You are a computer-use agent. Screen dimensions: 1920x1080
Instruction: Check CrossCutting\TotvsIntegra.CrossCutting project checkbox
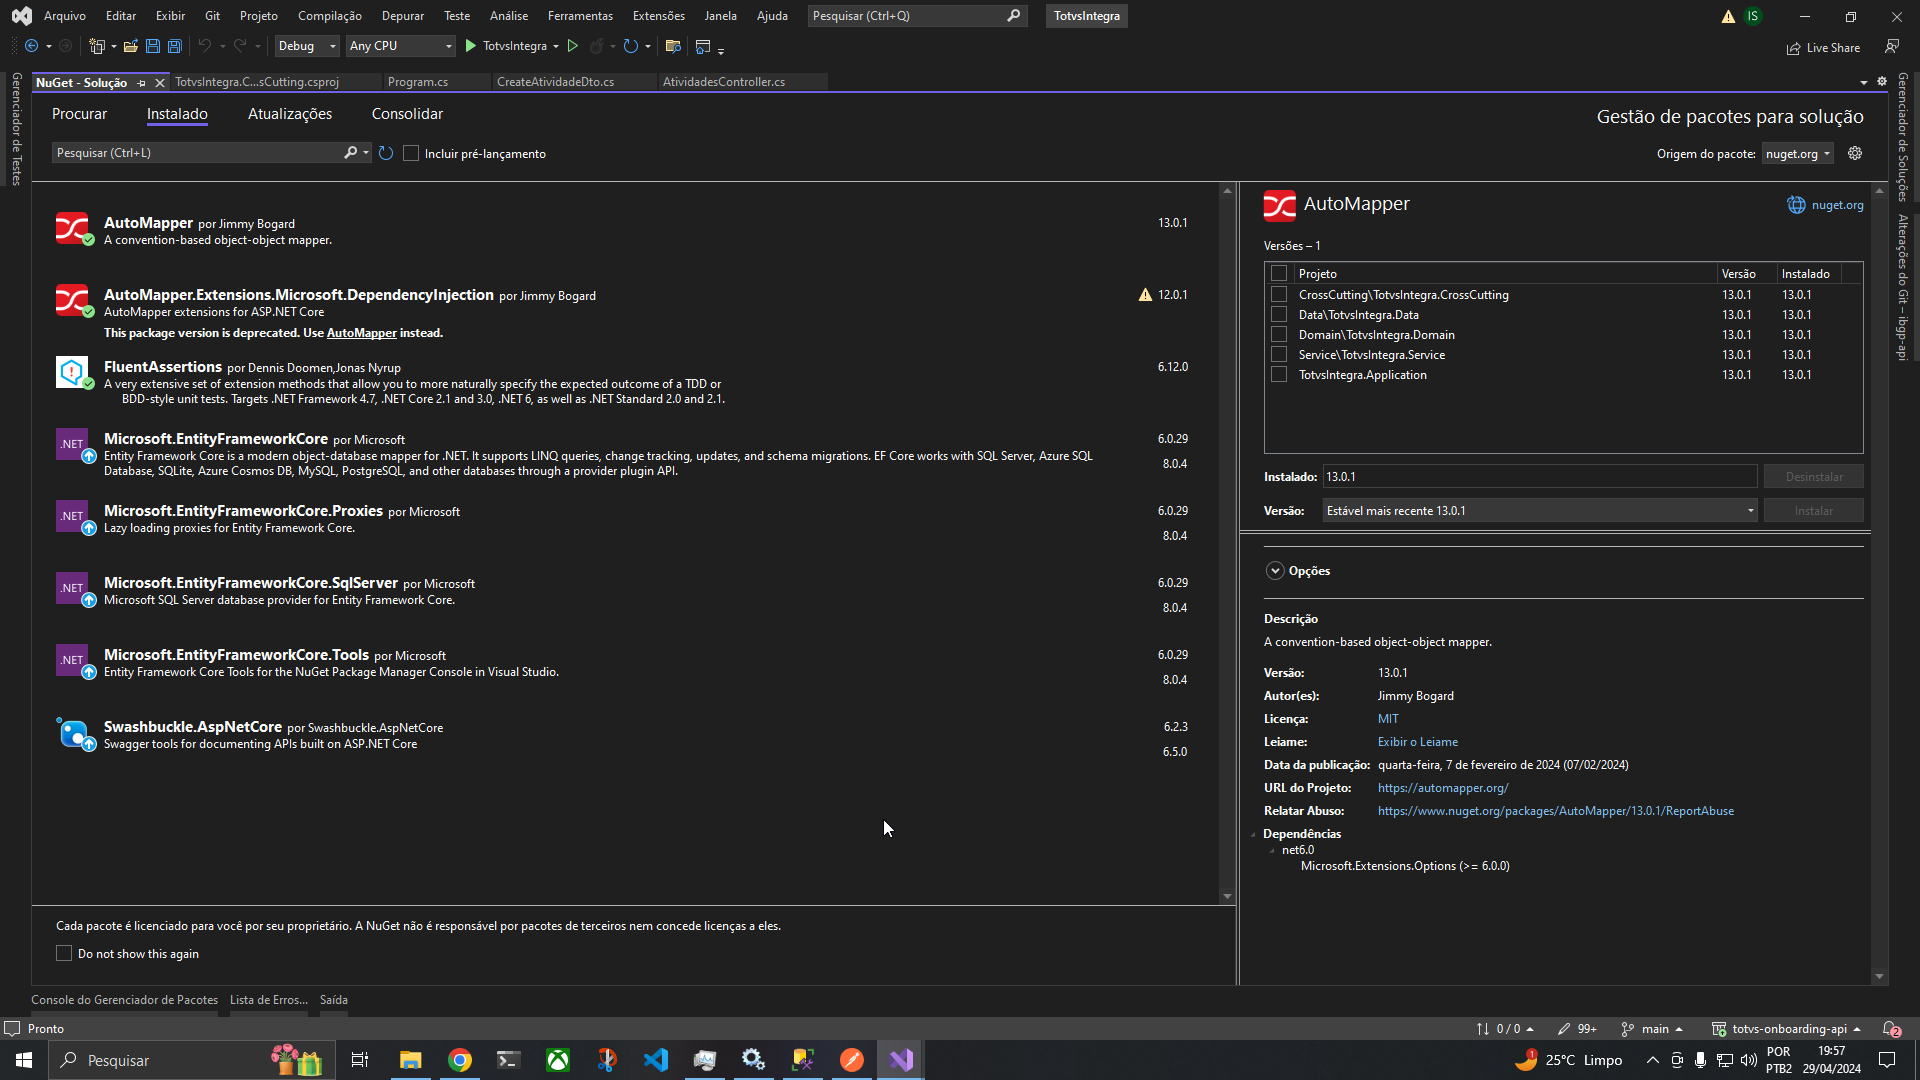click(1279, 295)
